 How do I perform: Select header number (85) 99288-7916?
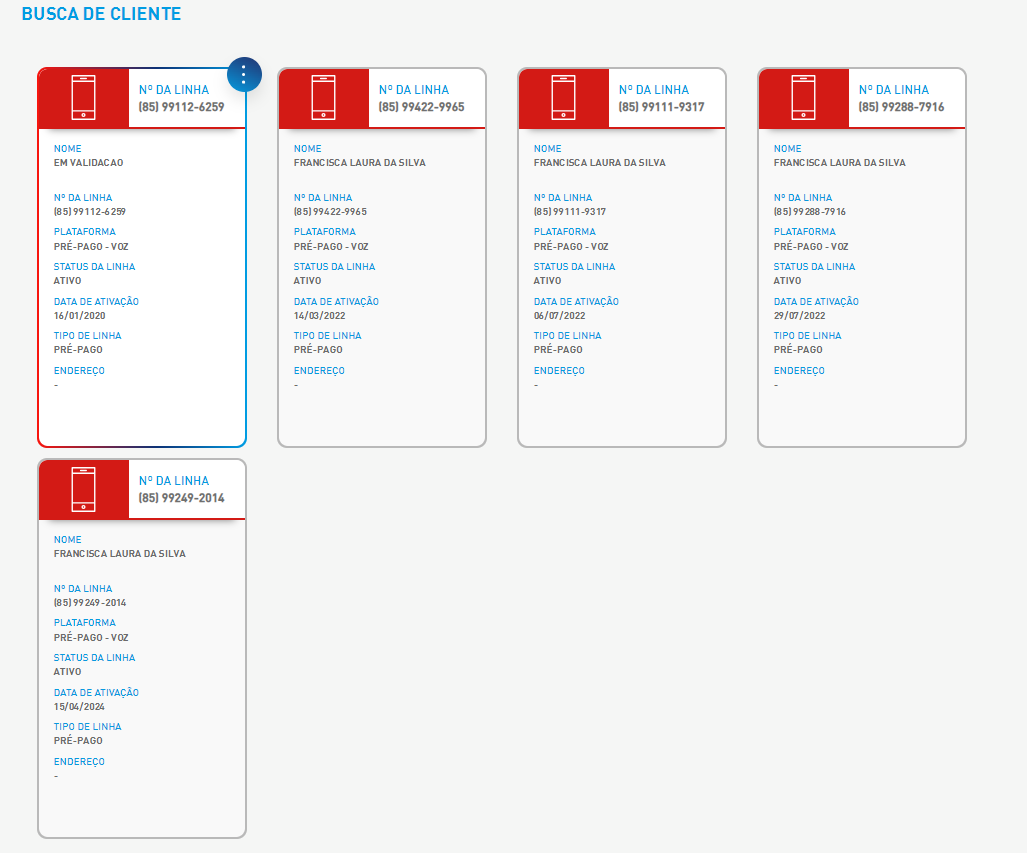pos(902,107)
